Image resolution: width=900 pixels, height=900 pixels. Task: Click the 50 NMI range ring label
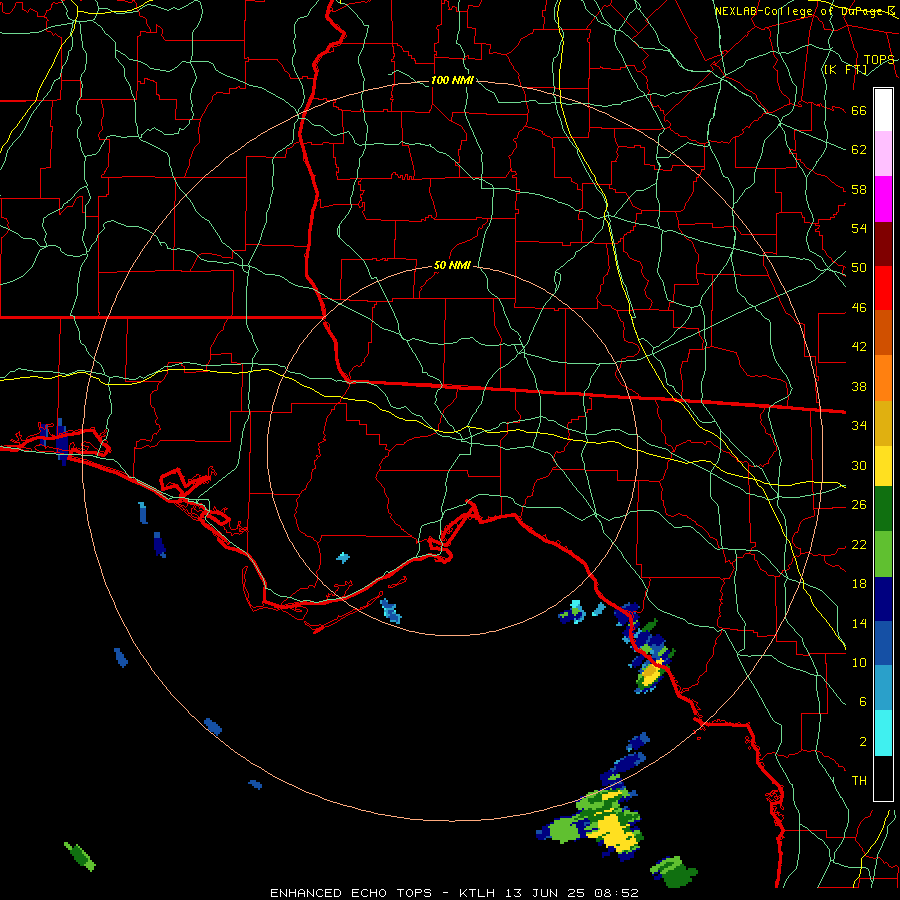click(x=452, y=265)
